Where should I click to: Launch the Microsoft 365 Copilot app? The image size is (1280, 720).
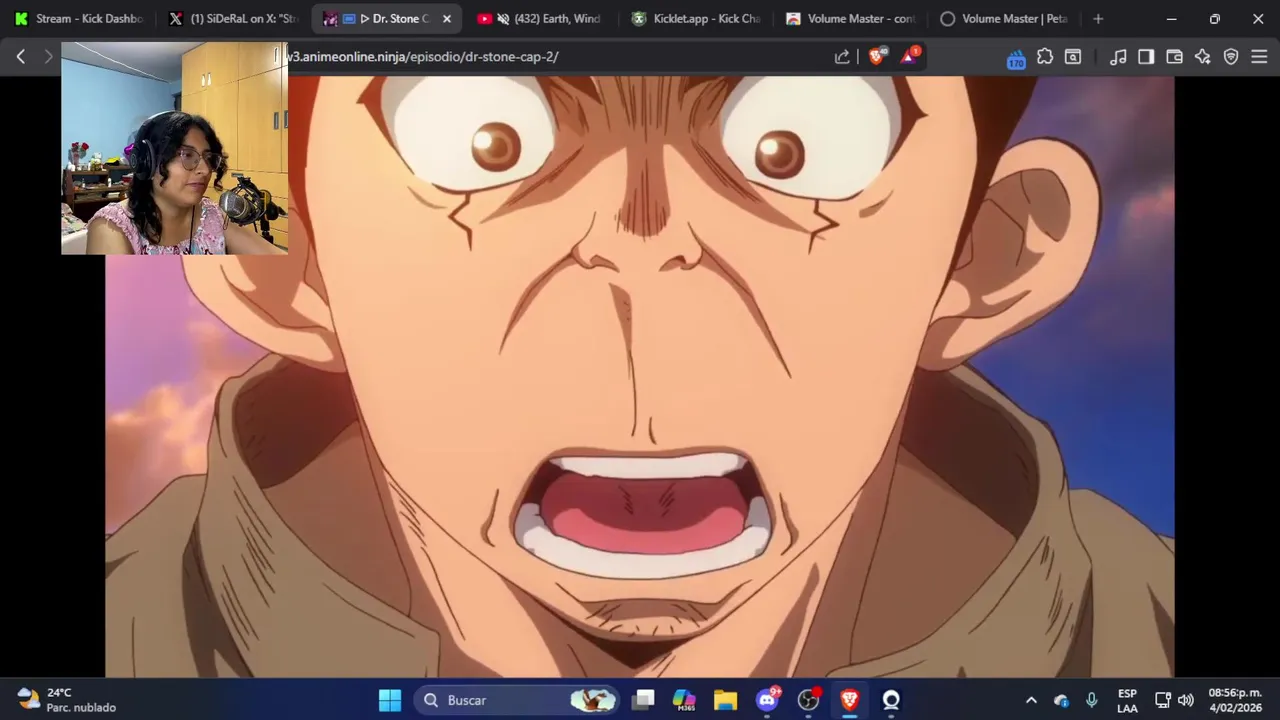684,700
